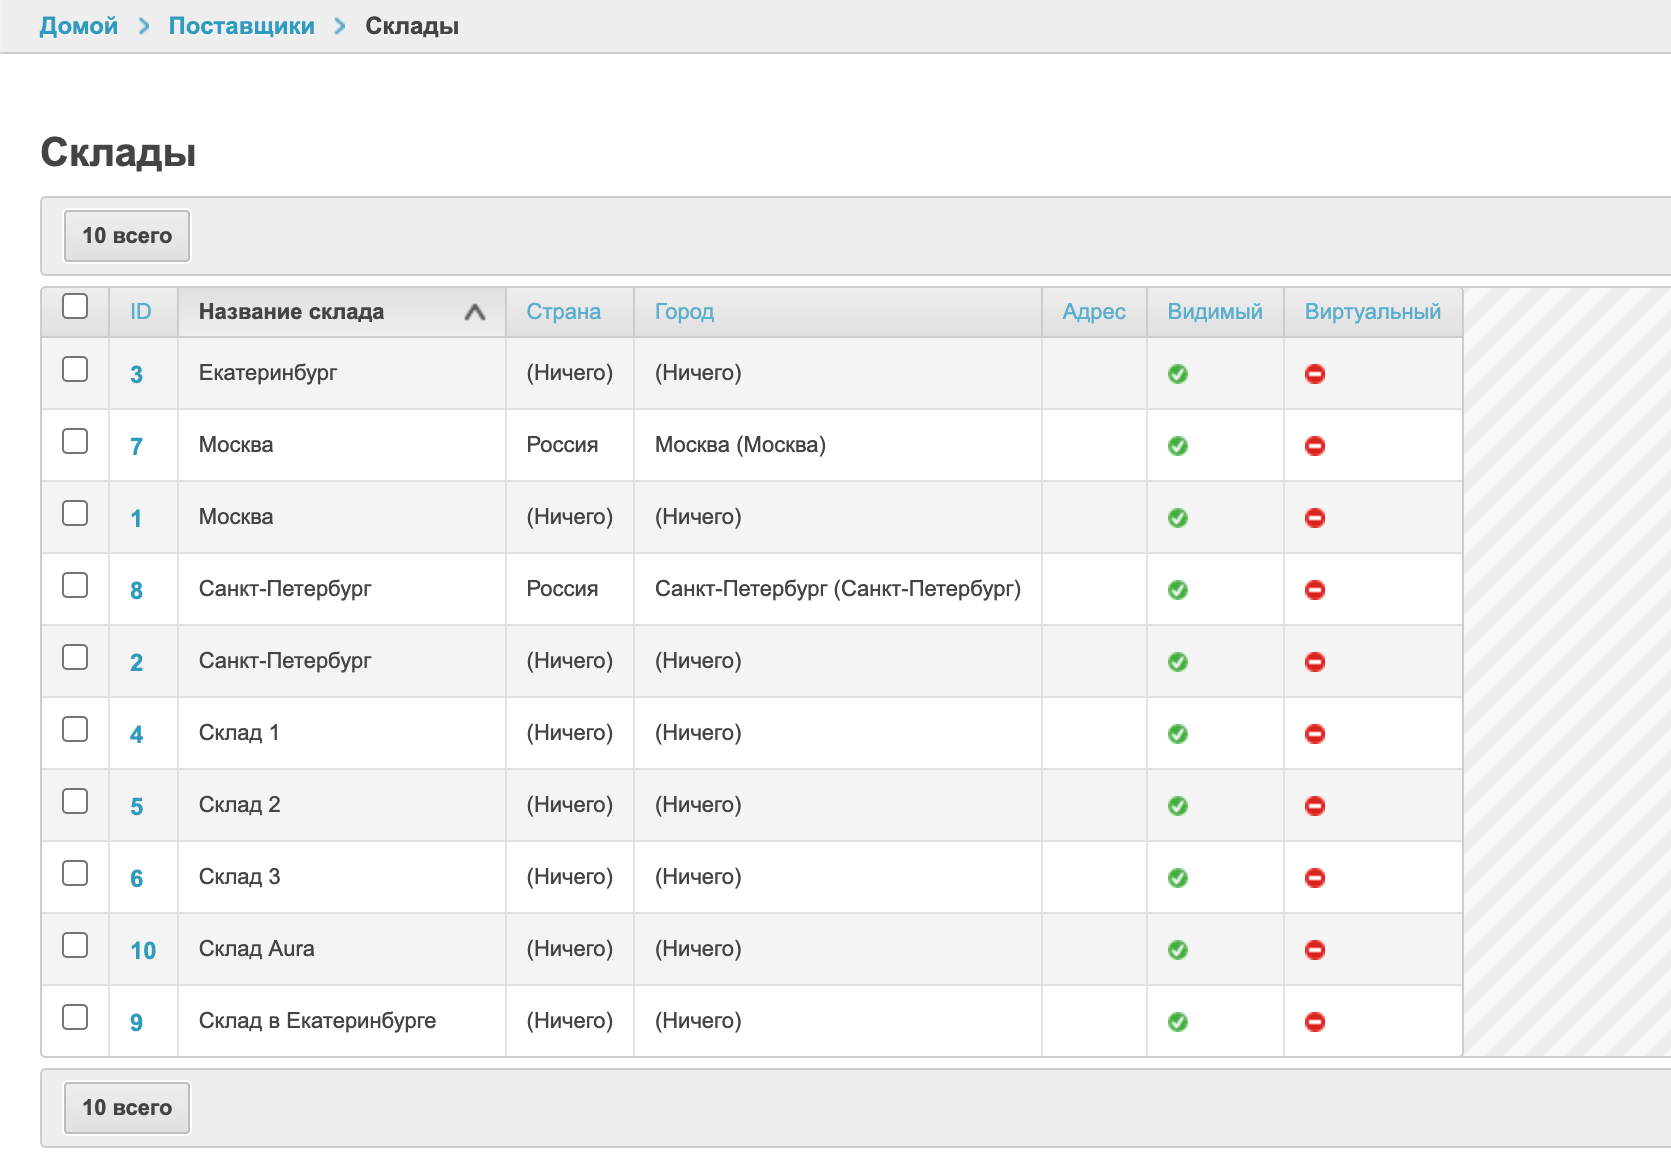Click the bottom '10 всего' button
The width and height of the screenshot is (1671, 1166).
click(x=127, y=1108)
